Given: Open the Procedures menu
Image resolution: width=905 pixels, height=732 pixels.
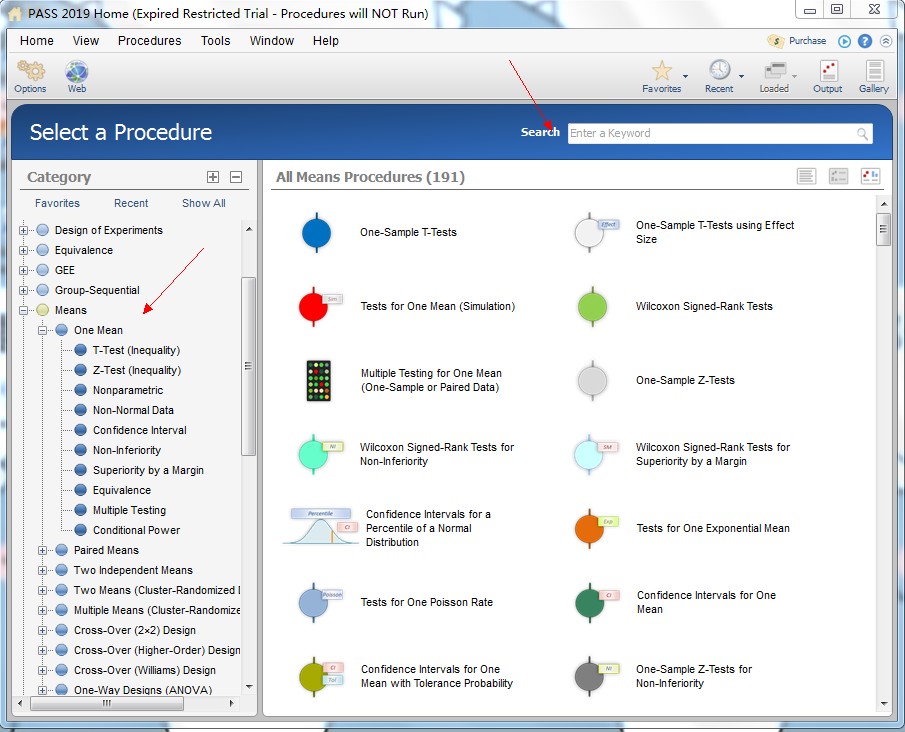Looking at the screenshot, I should coord(149,41).
